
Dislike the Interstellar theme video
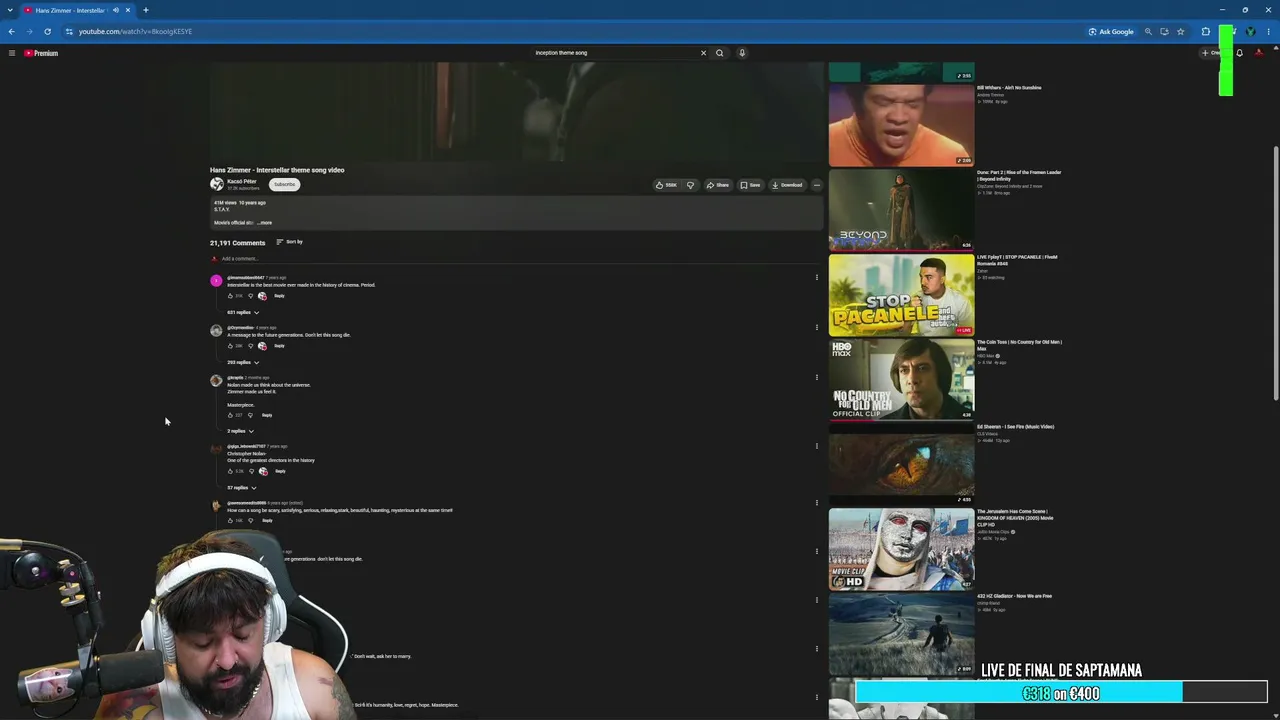[690, 185]
